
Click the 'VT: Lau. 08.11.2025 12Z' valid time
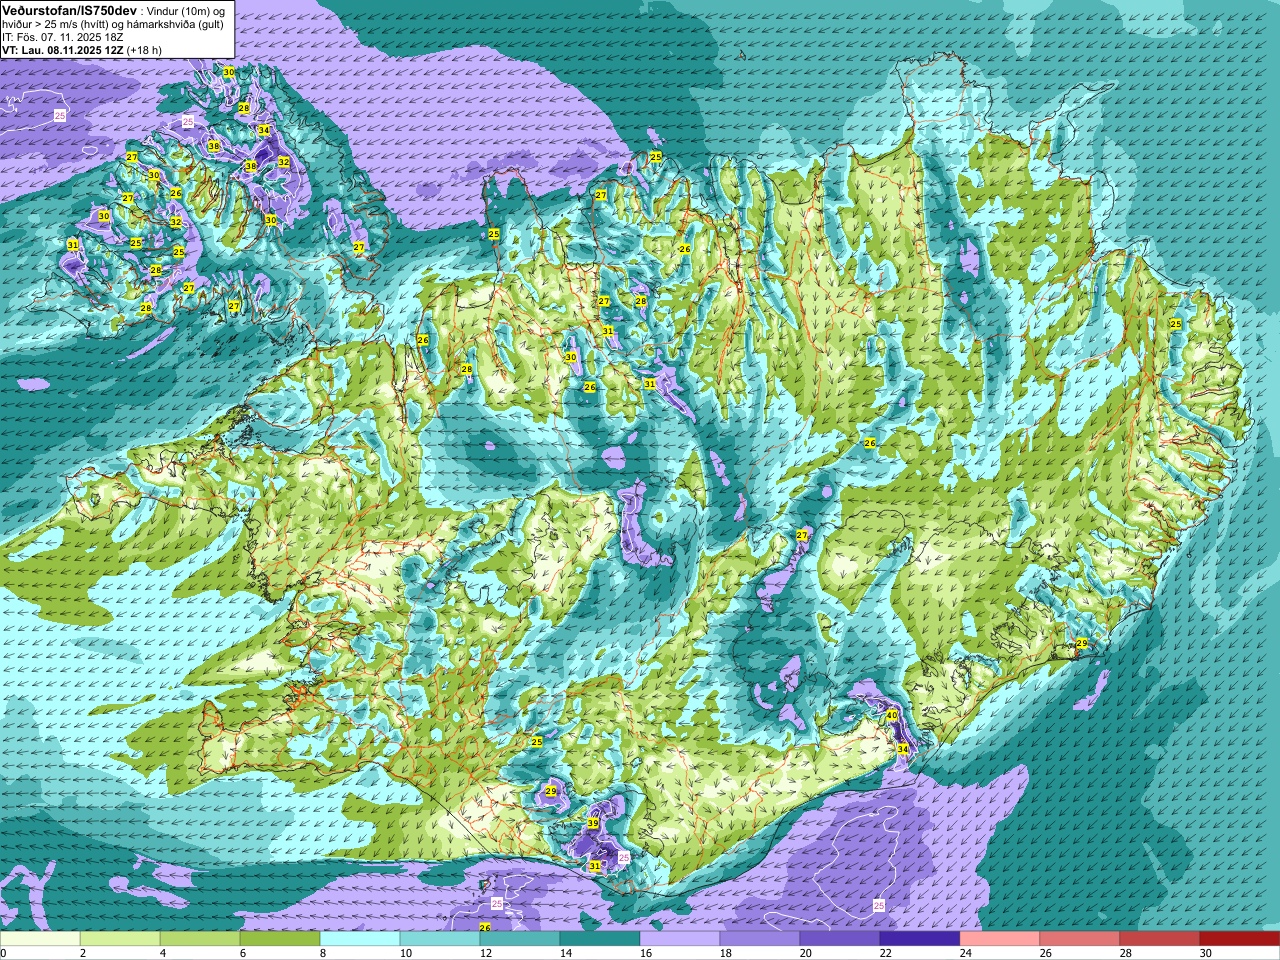click(x=63, y=50)
